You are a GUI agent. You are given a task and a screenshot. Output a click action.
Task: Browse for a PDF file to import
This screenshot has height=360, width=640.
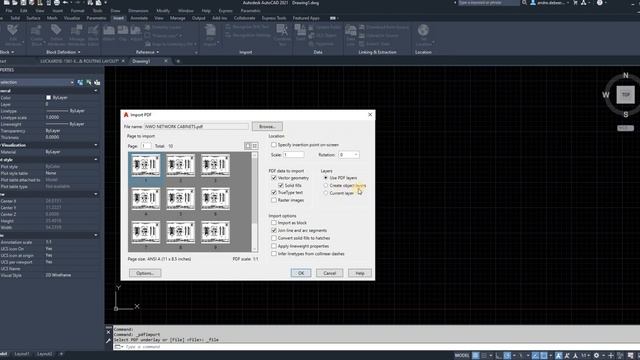(x=267, y=127)
